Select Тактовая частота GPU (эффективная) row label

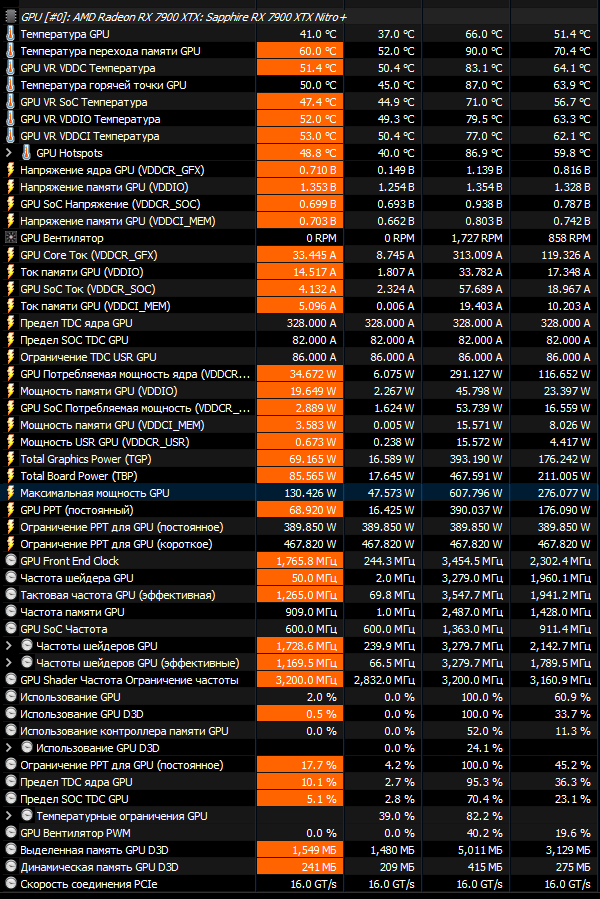118,595
